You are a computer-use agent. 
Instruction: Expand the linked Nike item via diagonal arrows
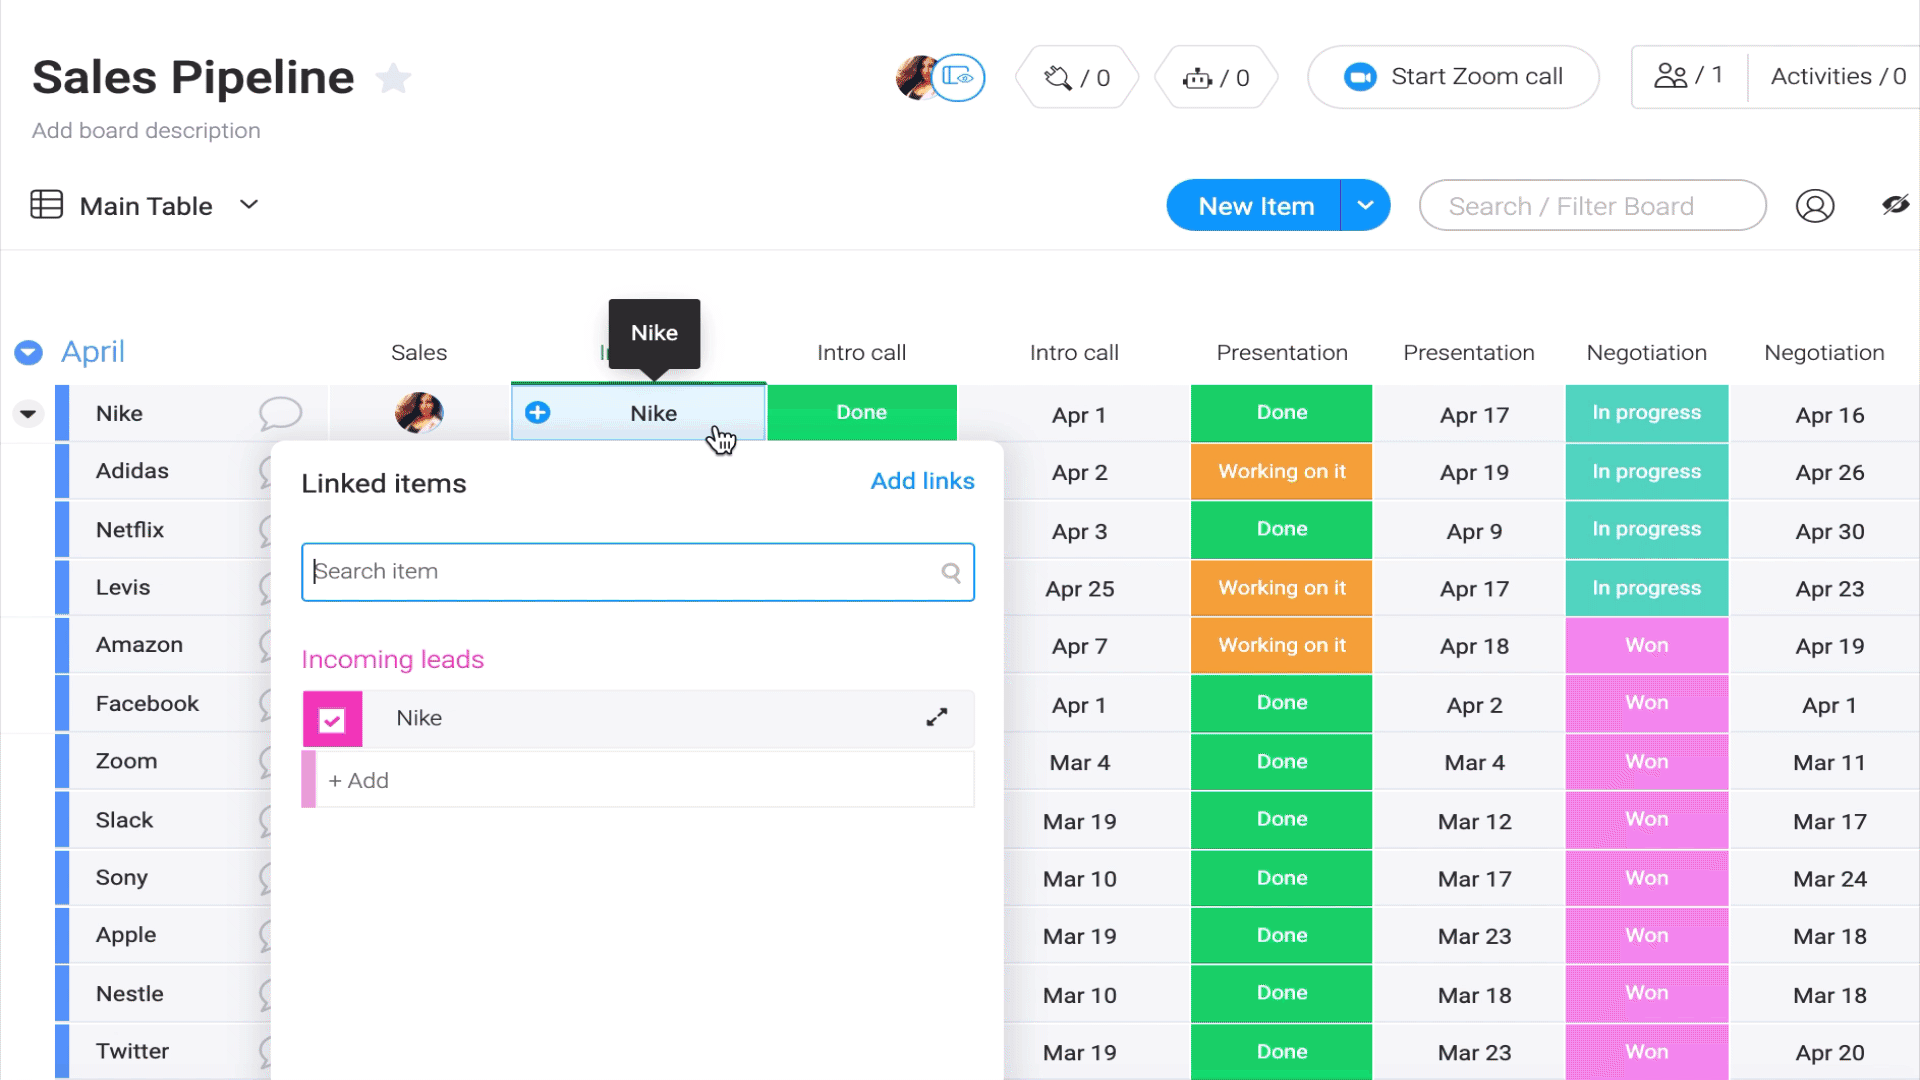937,717
